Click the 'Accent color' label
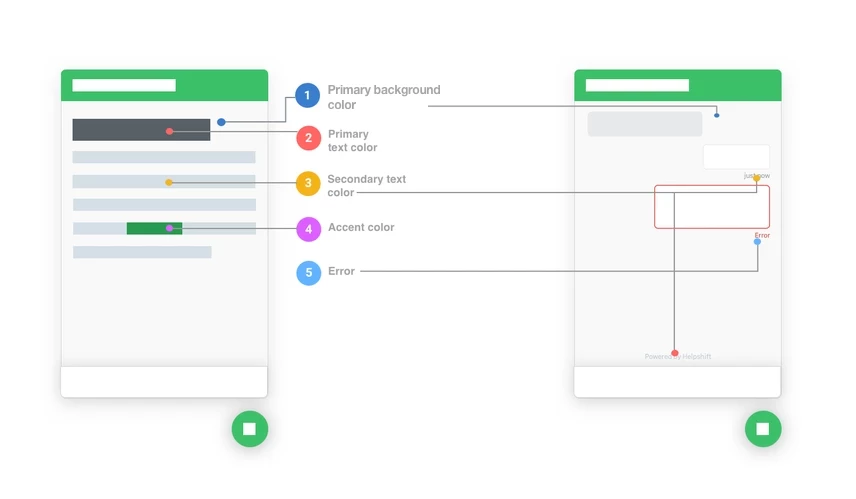Screen dimensions: 856x499 click(361, 228)
